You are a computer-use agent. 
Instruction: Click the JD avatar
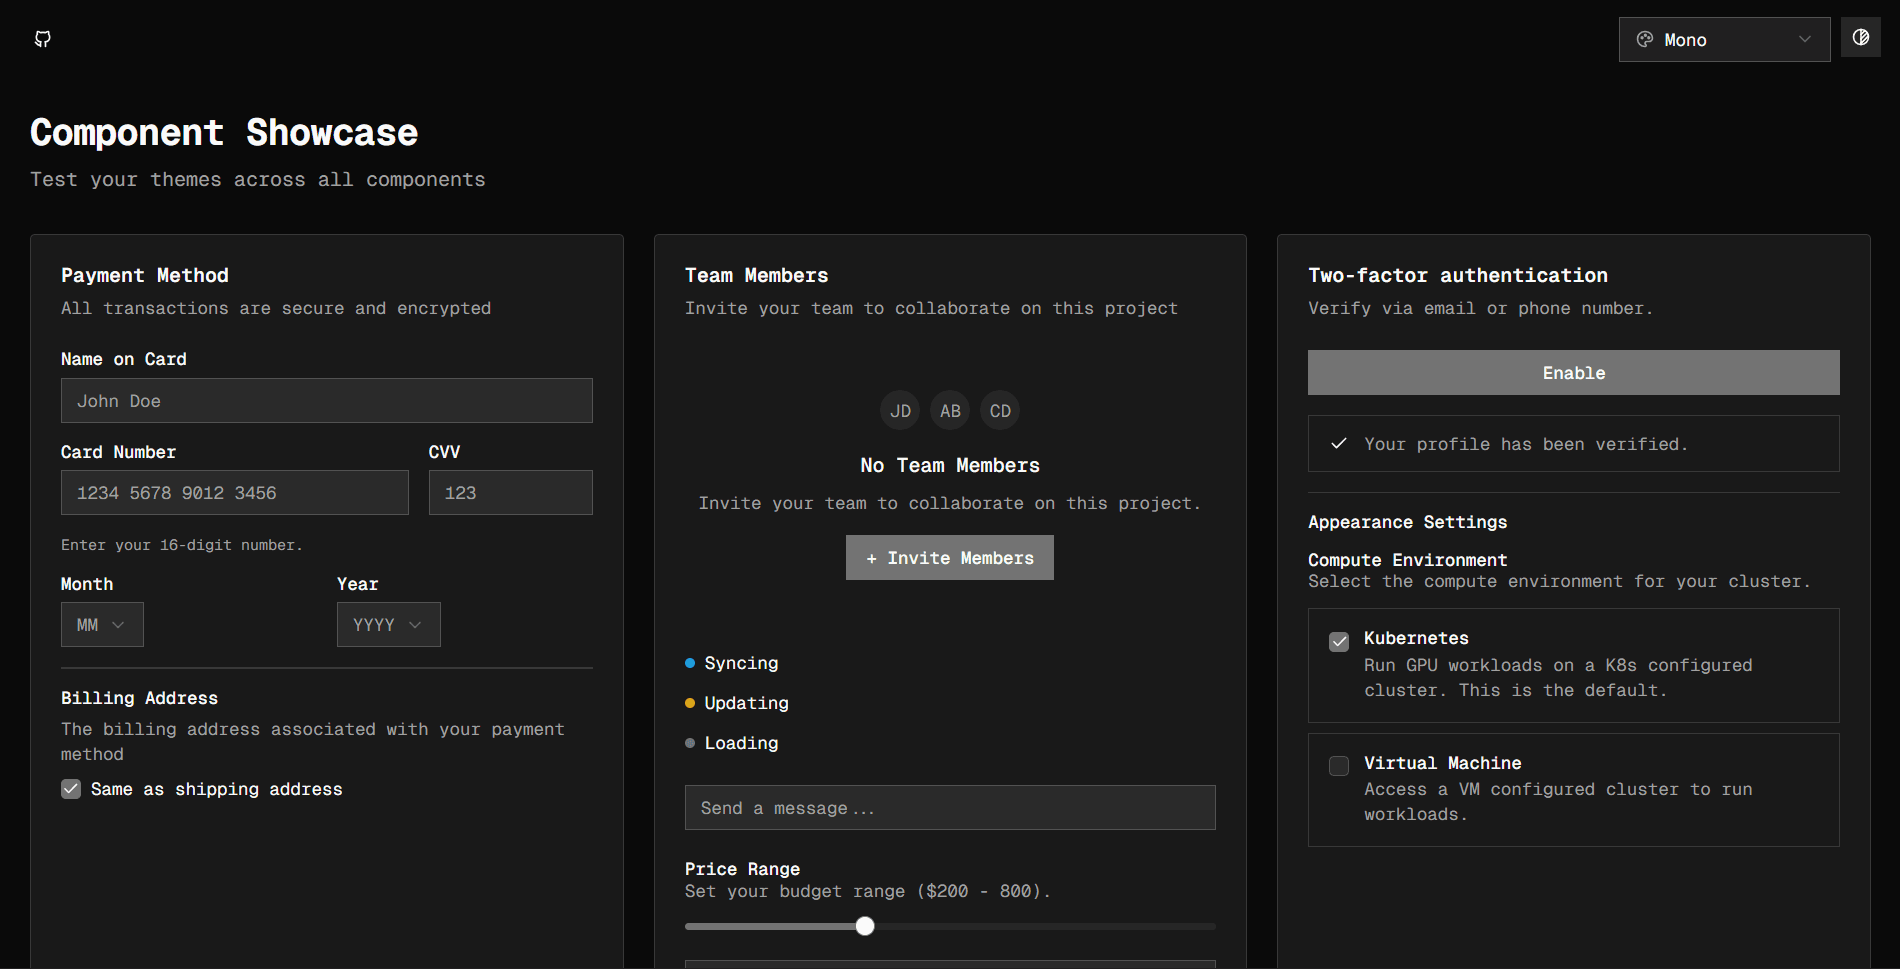[x=900, y=411]
